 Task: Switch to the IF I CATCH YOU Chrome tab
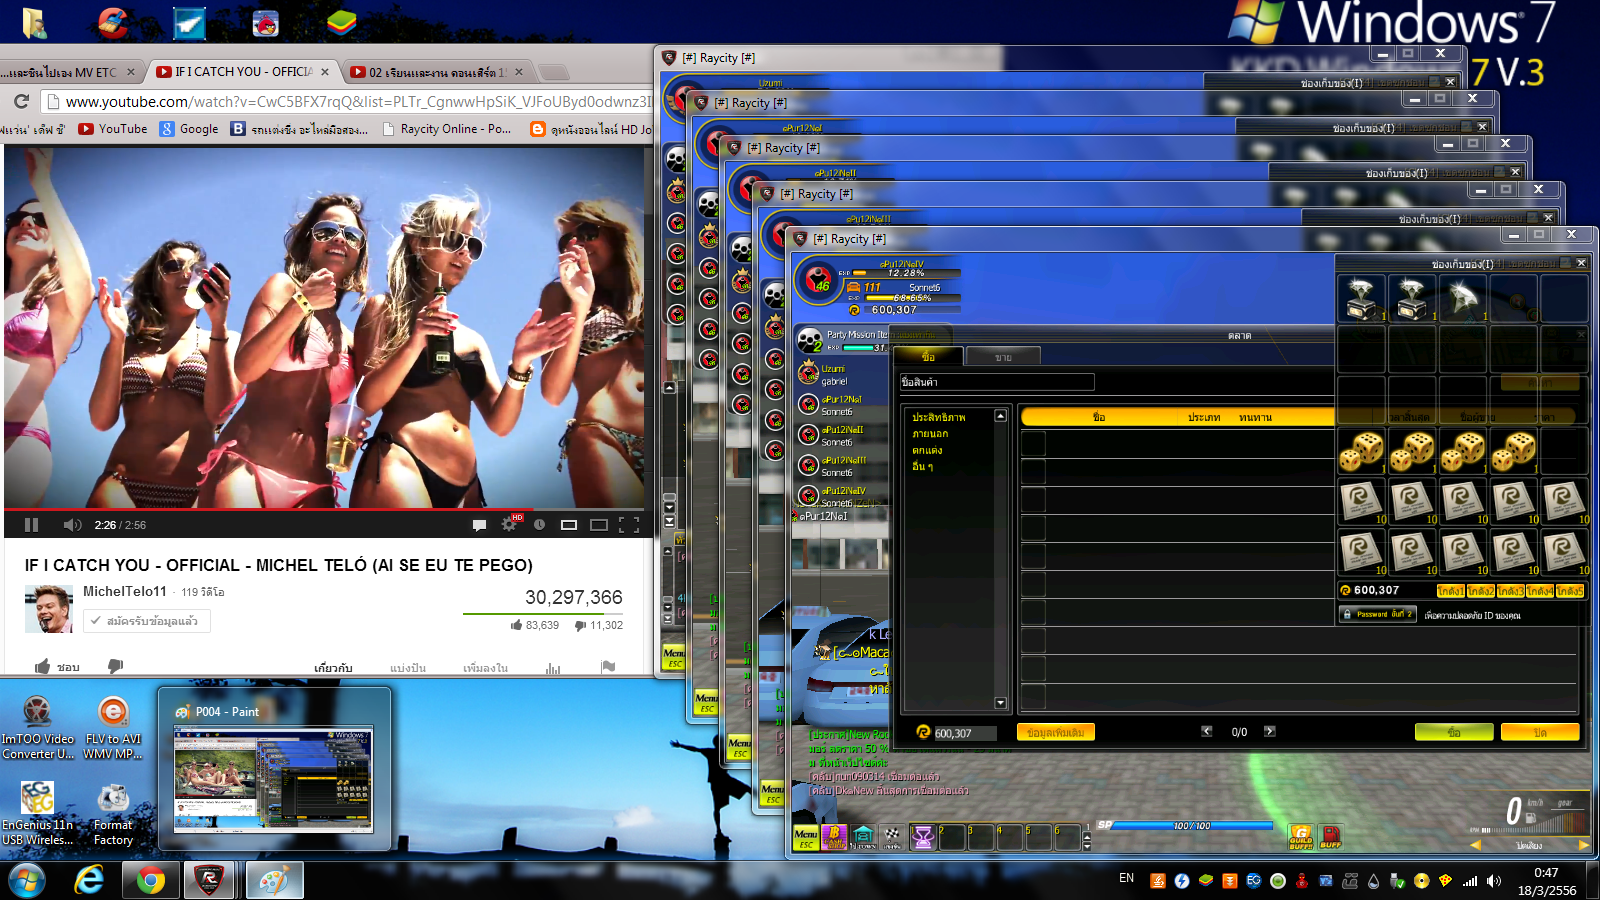click(x=243, y=72)
